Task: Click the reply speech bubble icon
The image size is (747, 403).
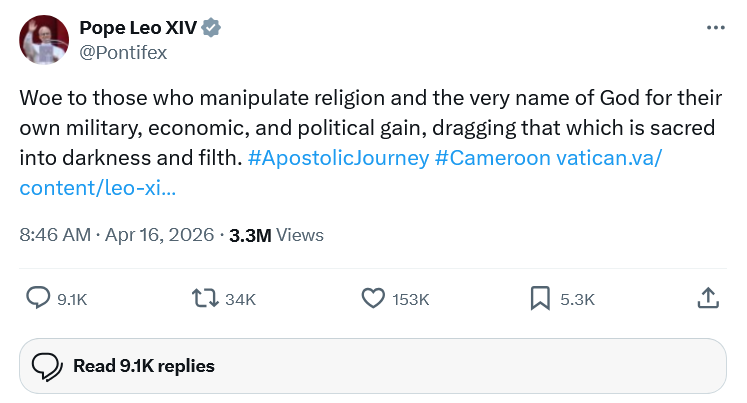Action: (38, 298)
